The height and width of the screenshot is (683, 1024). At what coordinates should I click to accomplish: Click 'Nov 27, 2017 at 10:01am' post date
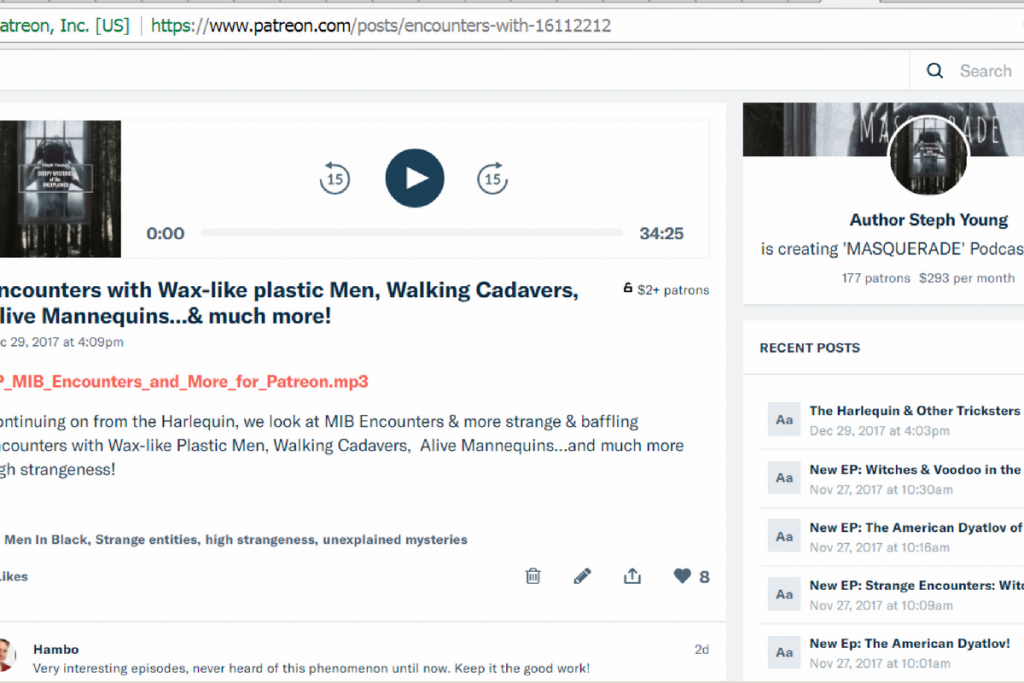pyautogui.click(x=880, y=663)
